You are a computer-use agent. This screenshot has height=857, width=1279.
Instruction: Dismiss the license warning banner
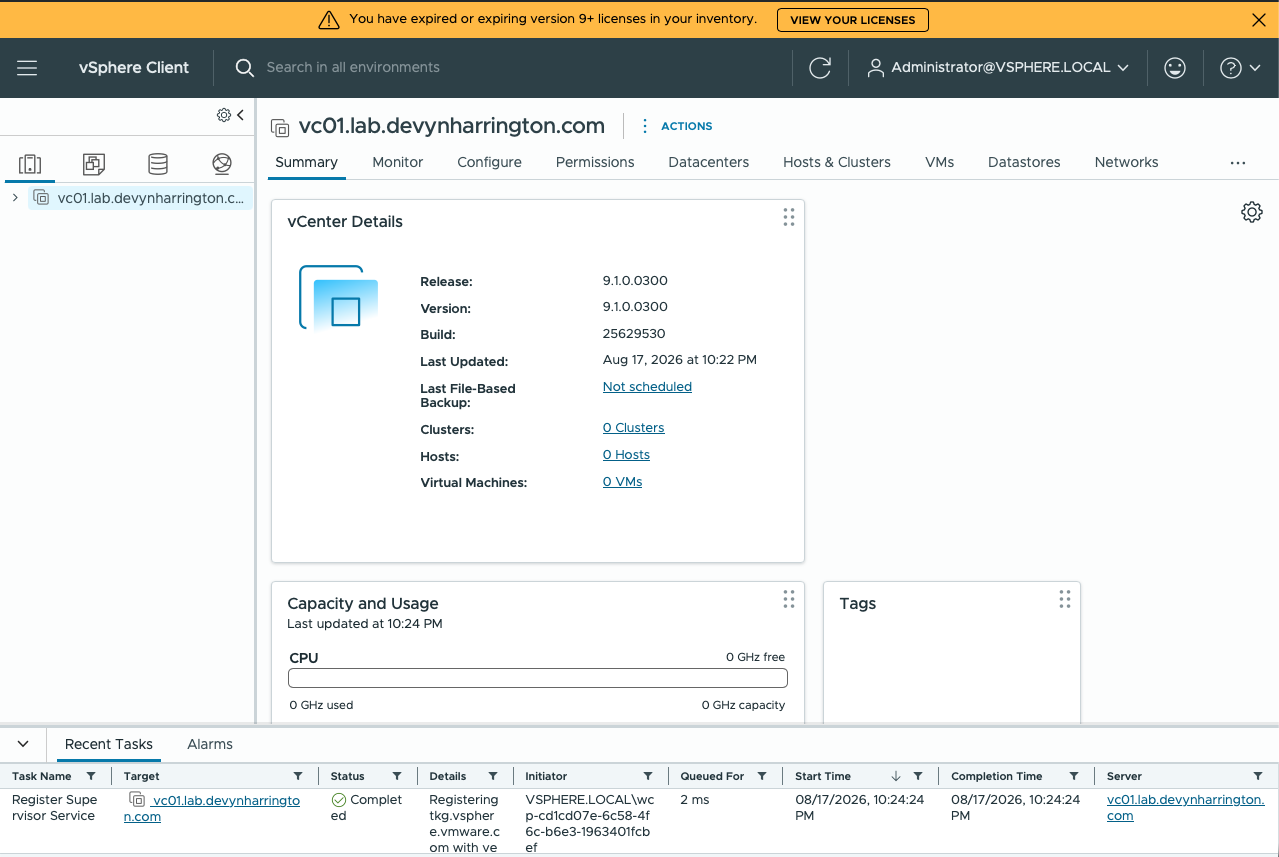point(1259,20)
